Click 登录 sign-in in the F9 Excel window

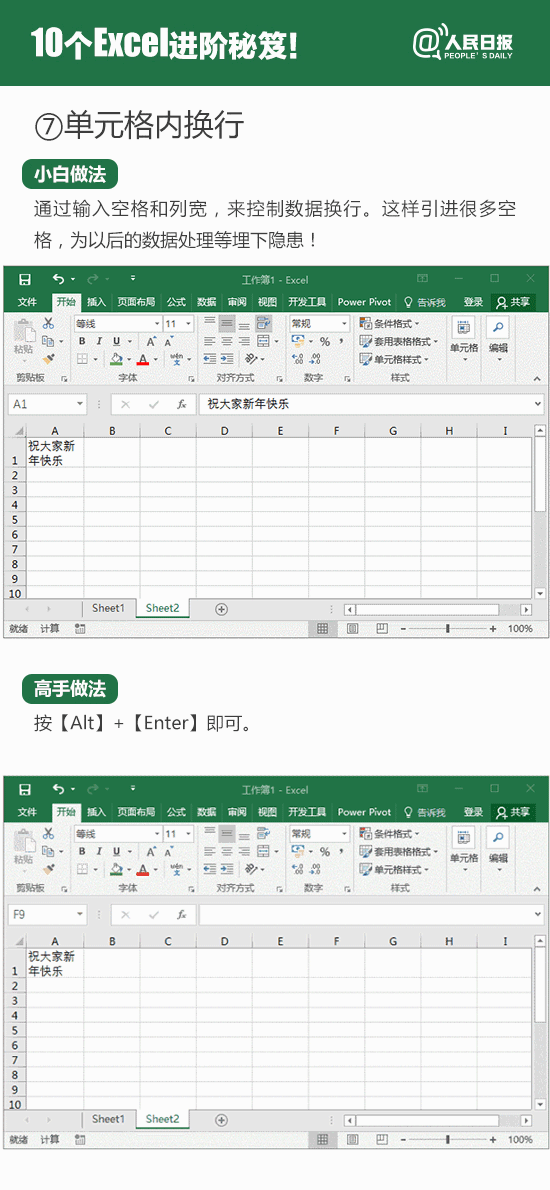[473, 811]
